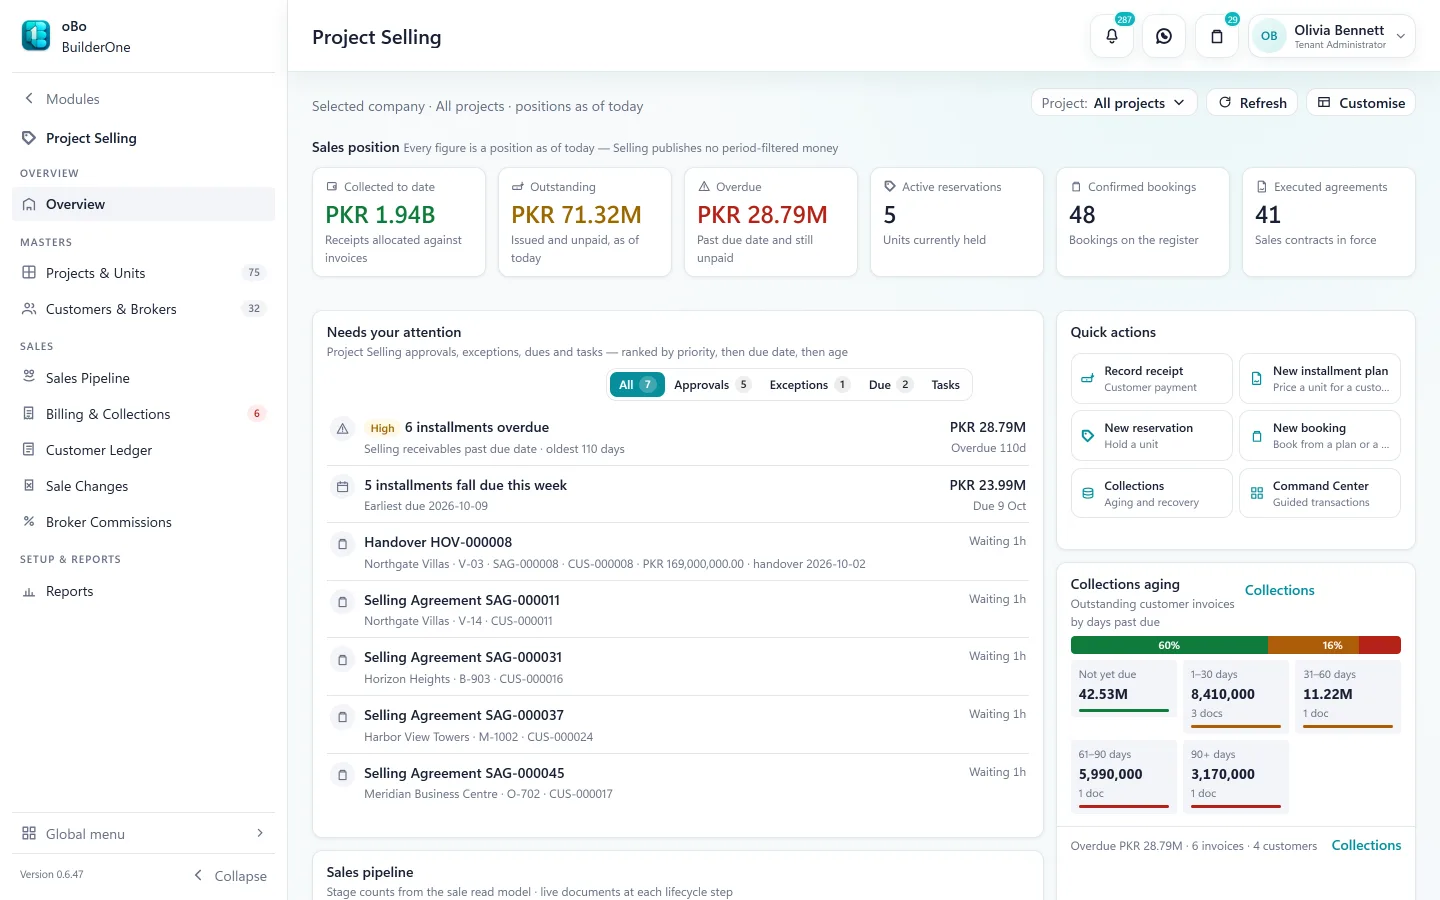The height and width of the screenshot is (900, 1440).
Task: Open Collections link beside overdue summary
Action: (x=1366, y=845)
